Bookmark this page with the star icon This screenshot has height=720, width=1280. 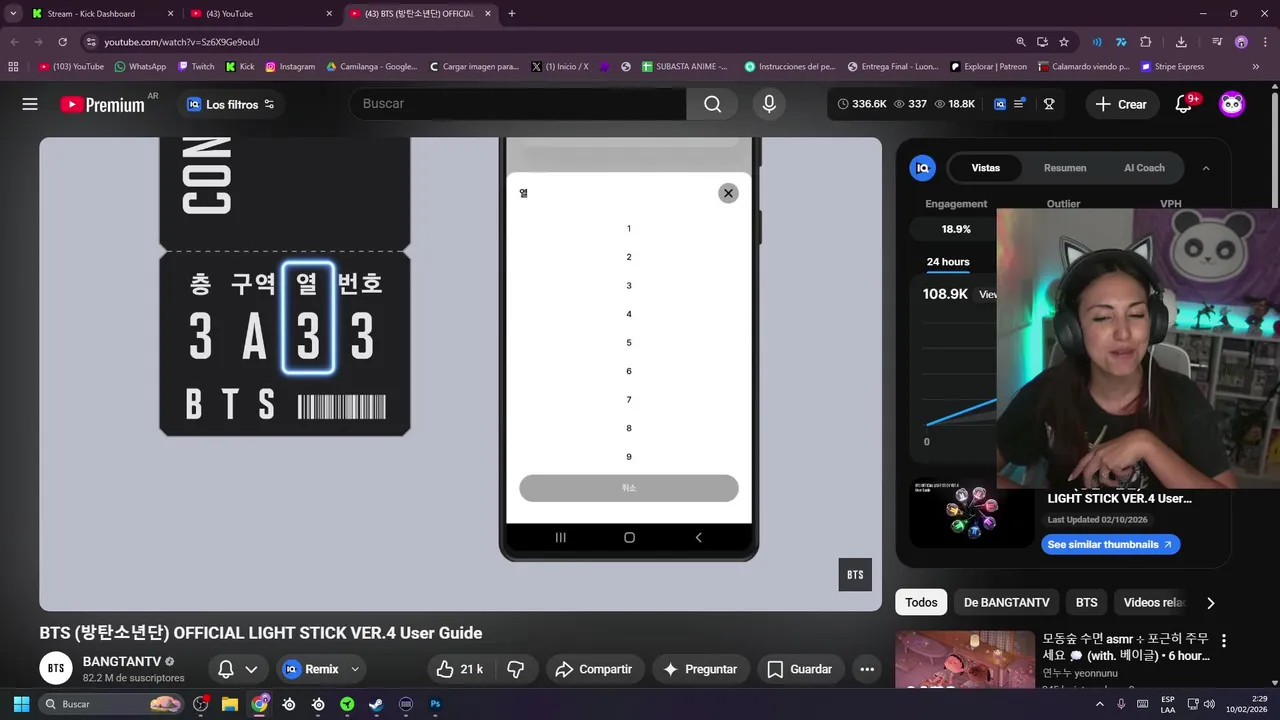[x=1064, y=42]
